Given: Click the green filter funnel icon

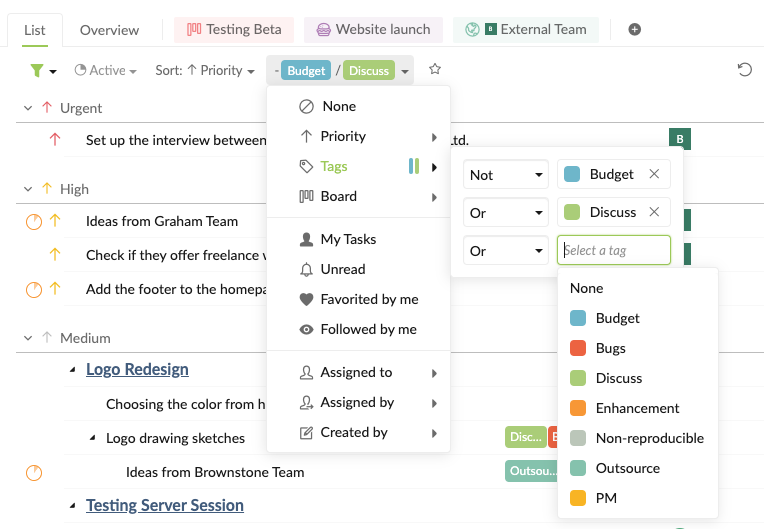Looking at the screenshot, I should pyautogui.click(x=37, y=70).
